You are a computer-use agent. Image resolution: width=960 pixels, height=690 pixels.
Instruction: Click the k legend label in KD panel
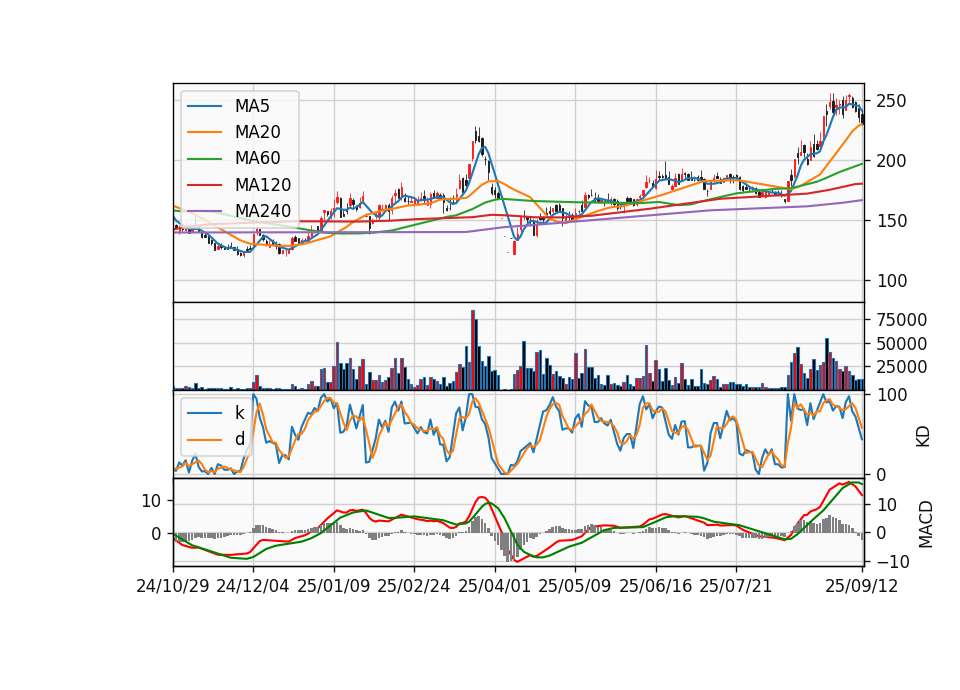click(x=239, y=413)
